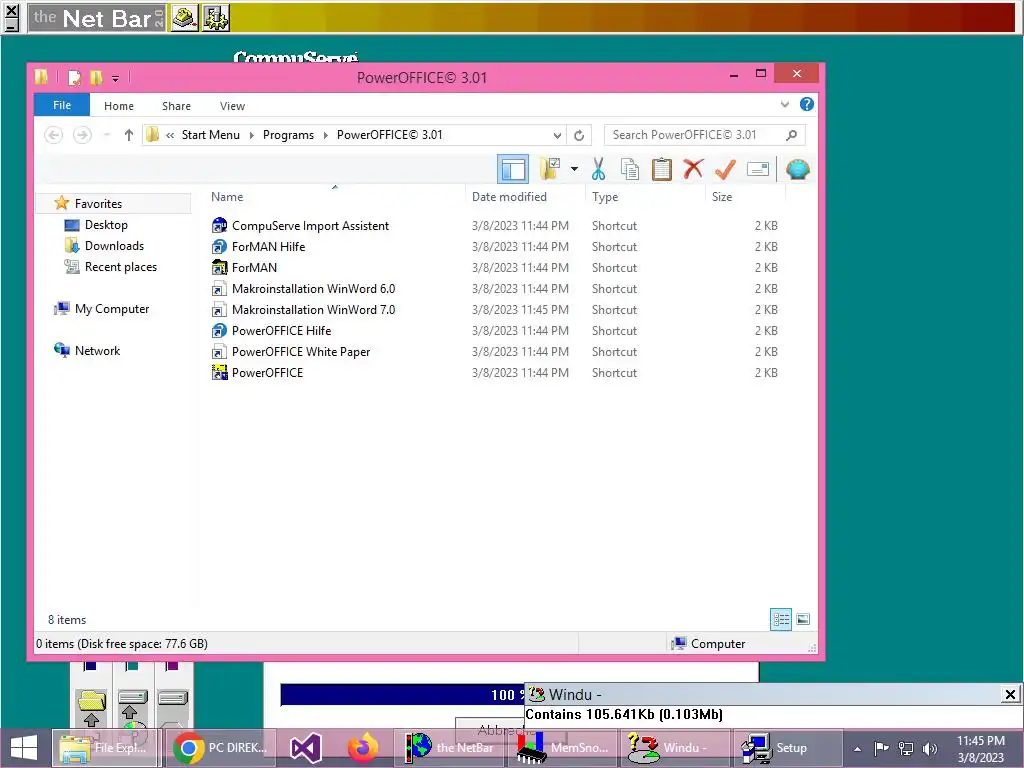Screen dimensions: 1024x768
Task: Switch to the NetBar taskbar item
Action: click(450, 748)
